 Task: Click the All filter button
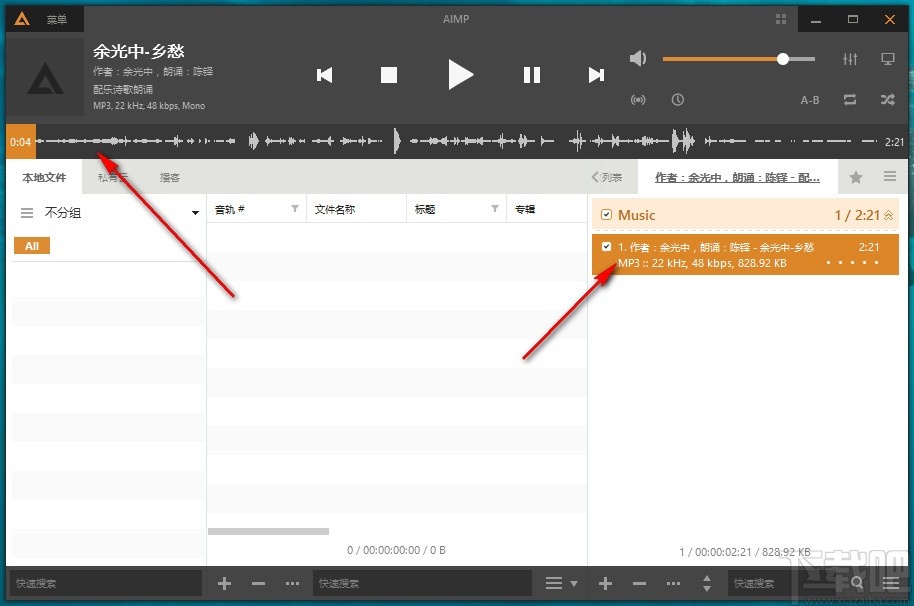(x=32, y=245)
